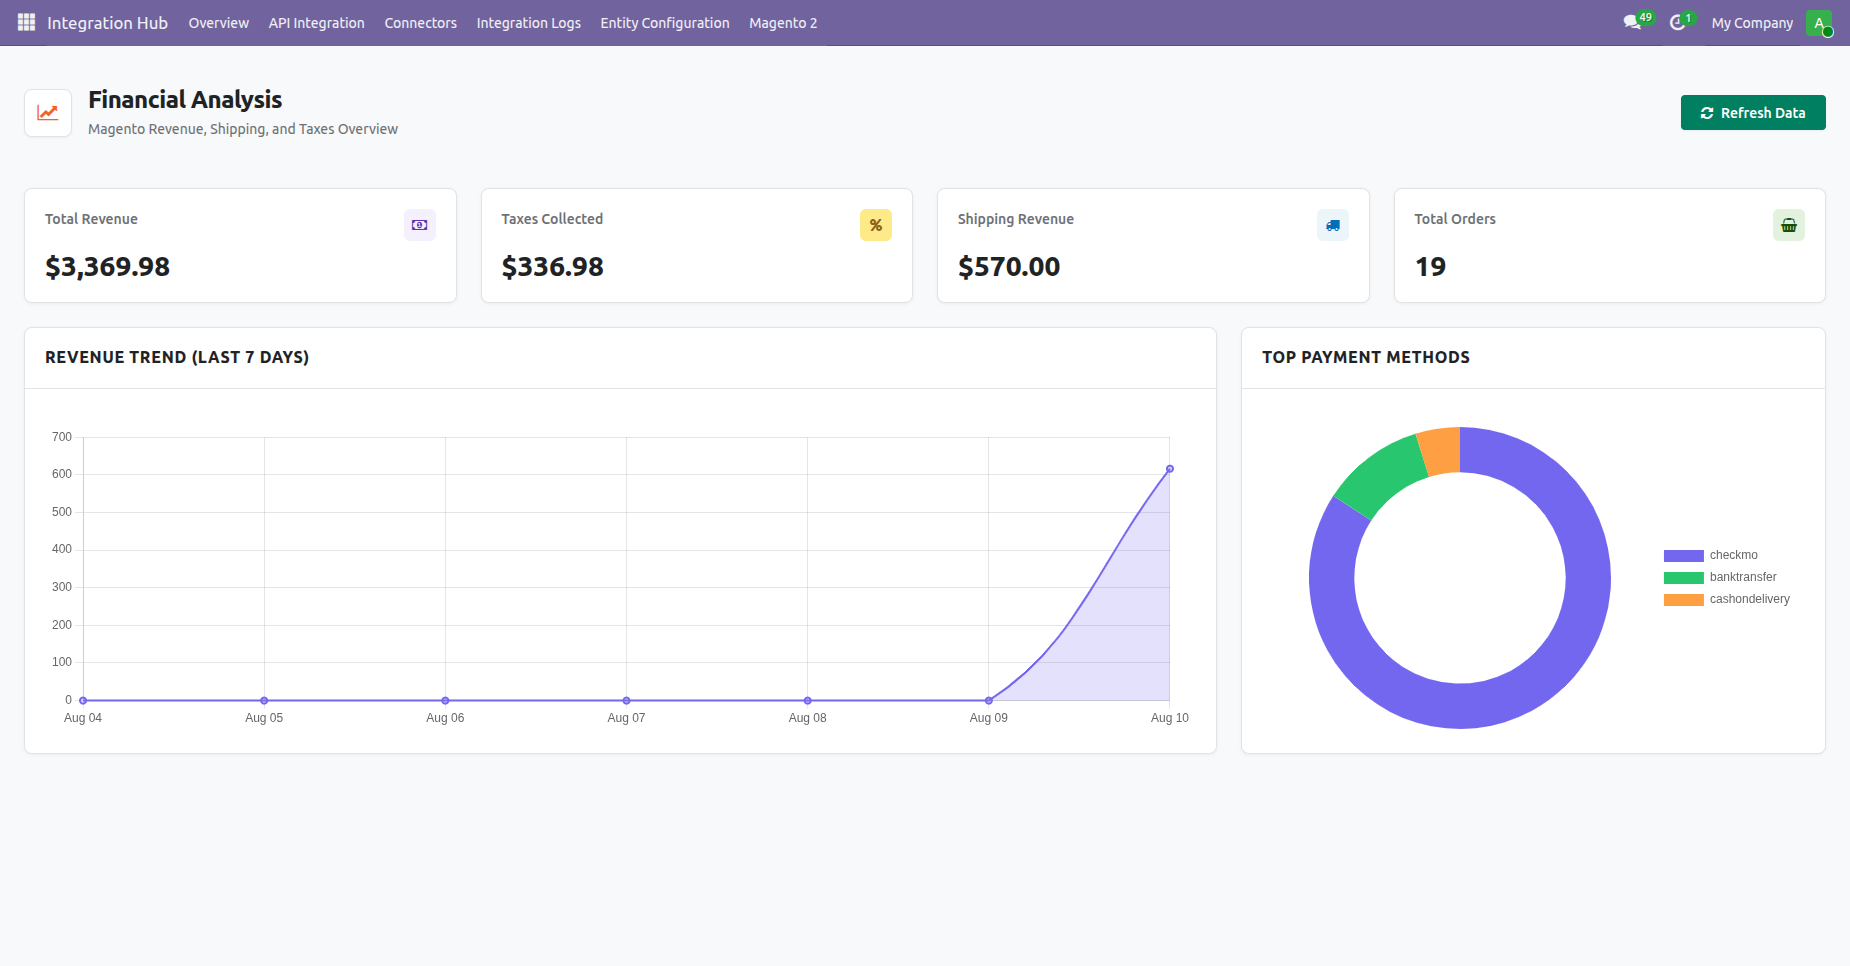This screenshot has height=966, width=1850.
Task: Click the total orders value 19
Action: point(1430,267)
